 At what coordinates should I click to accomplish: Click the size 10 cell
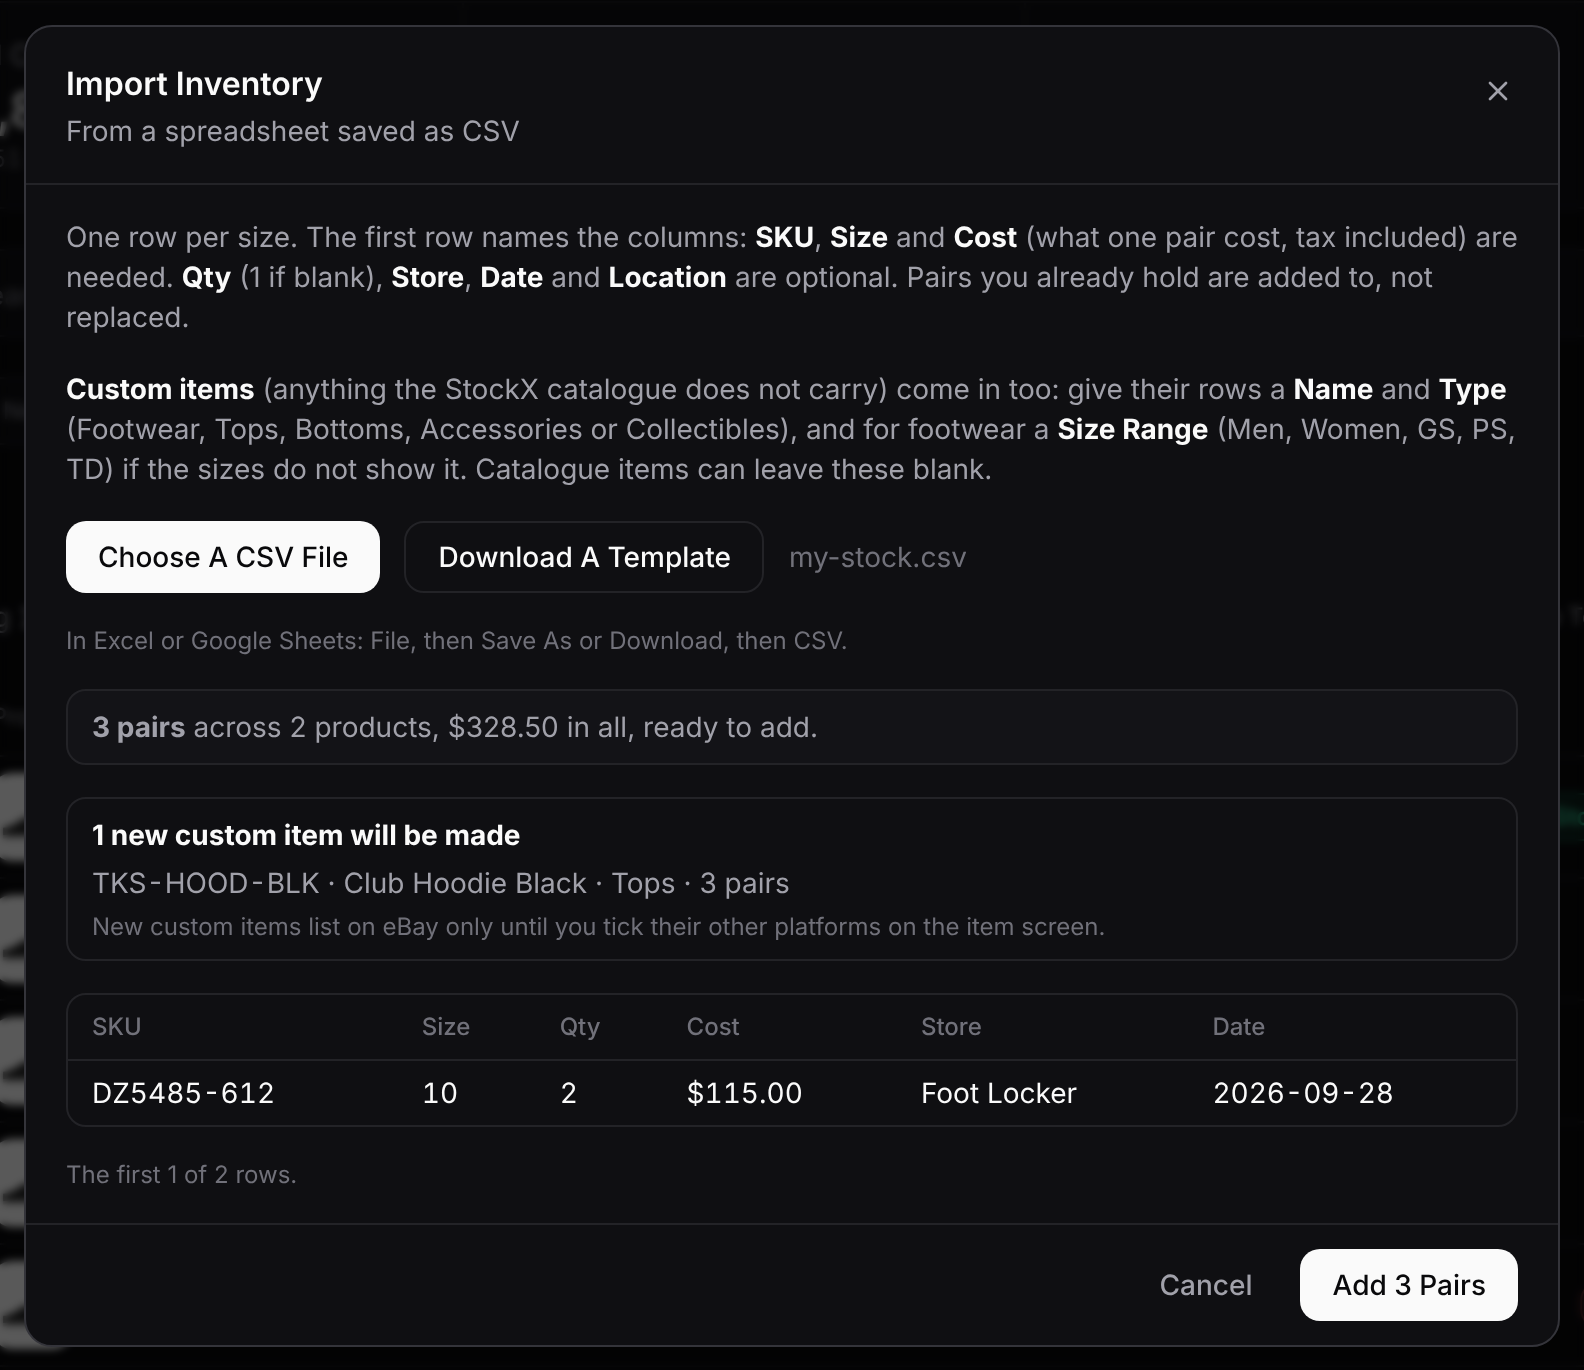(x=440, y=1093)
